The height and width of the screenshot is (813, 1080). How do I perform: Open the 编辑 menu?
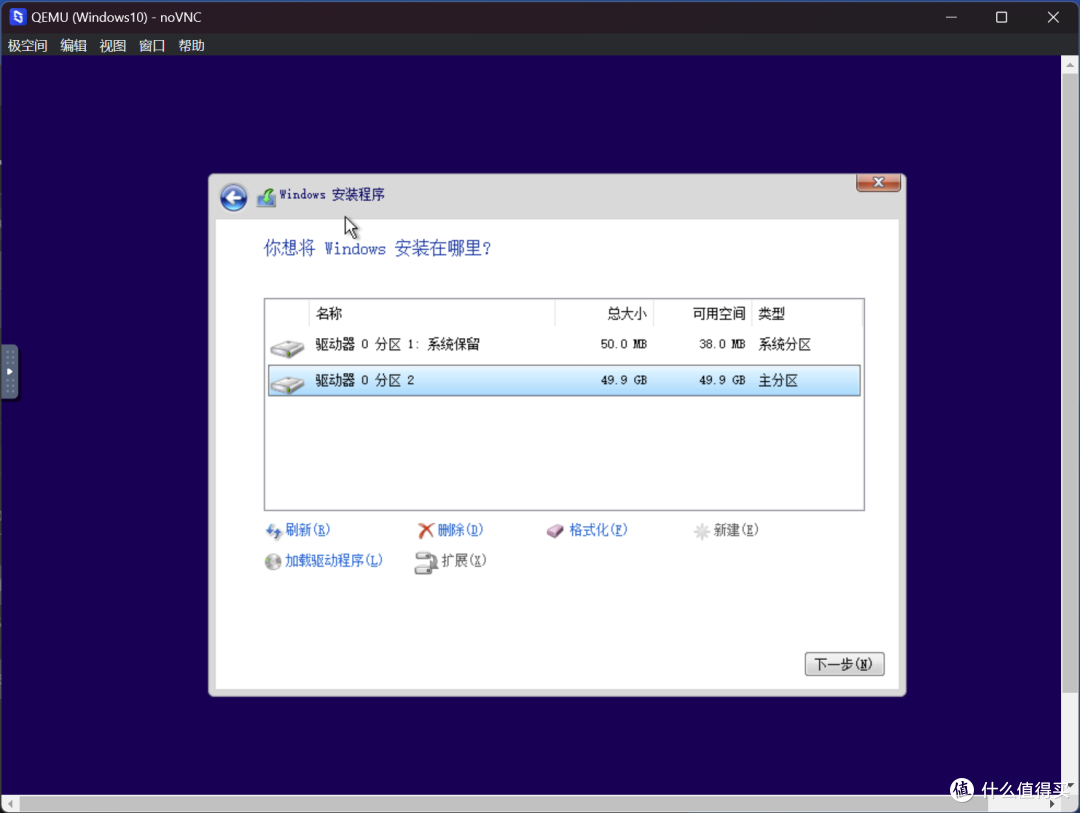point(74,45)
